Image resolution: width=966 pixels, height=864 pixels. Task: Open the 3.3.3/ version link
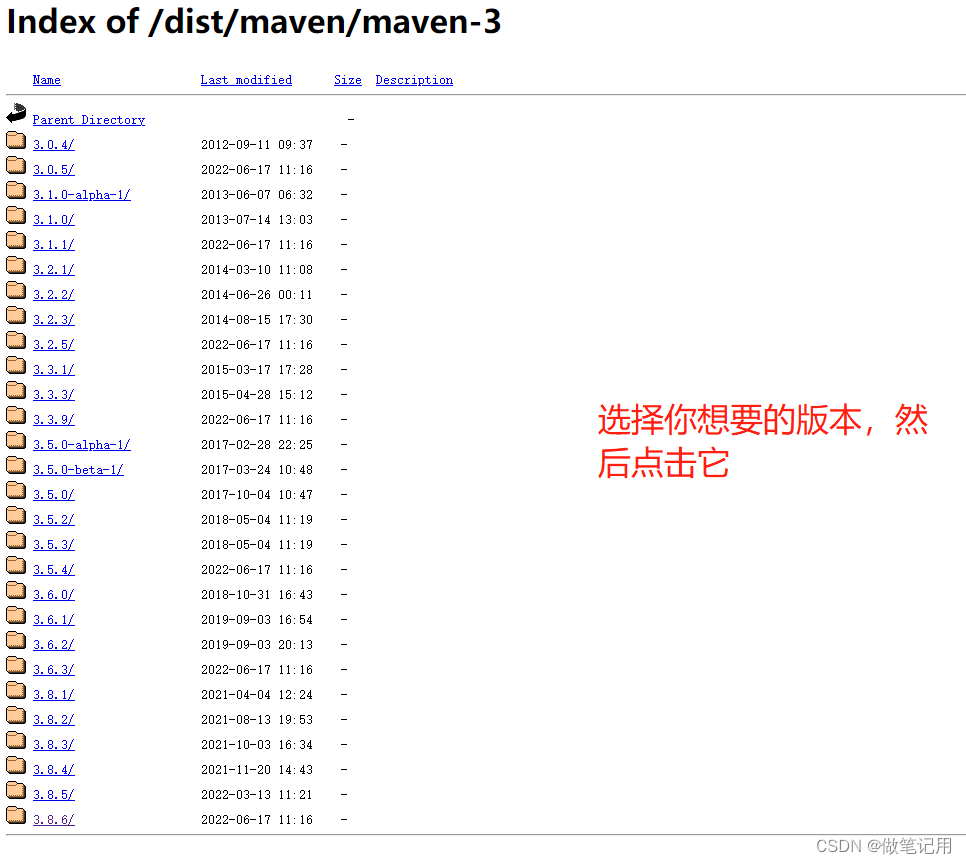(54, 394)
